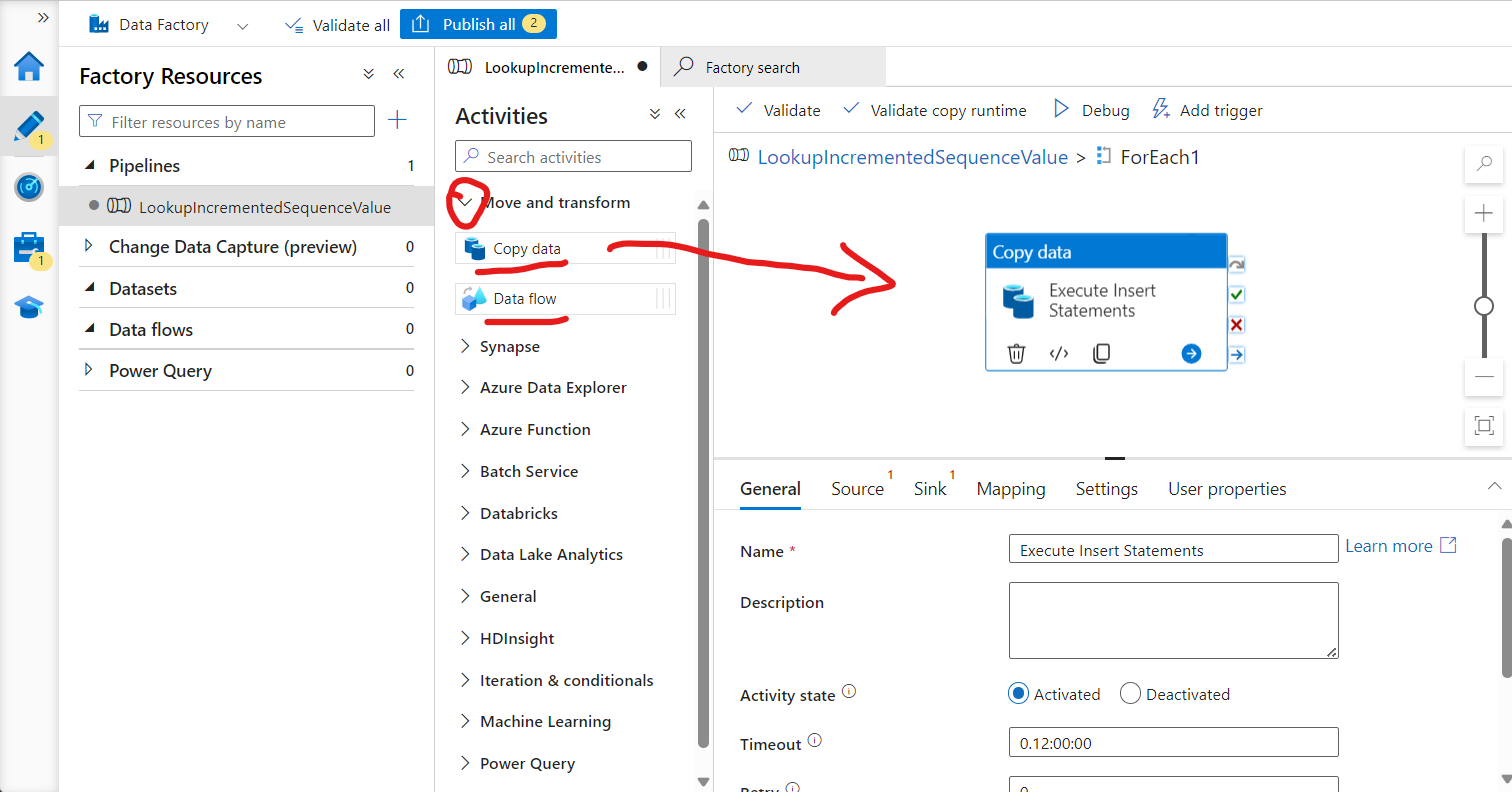
Task: Open the Factory search tab
Action: pos(749,66)
